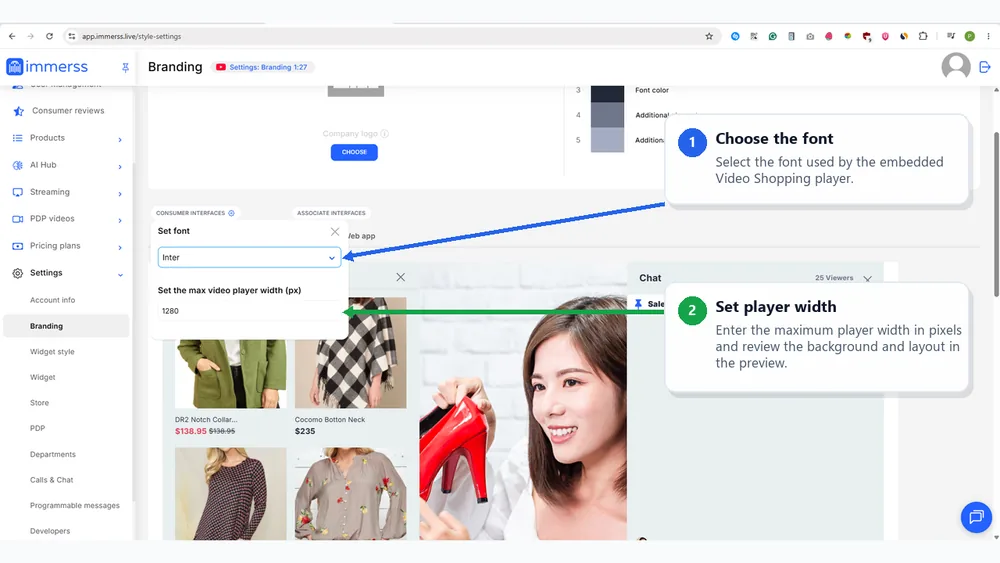Click color swatch number 4
Screen dimensions: 1000x563
(607, 115)
